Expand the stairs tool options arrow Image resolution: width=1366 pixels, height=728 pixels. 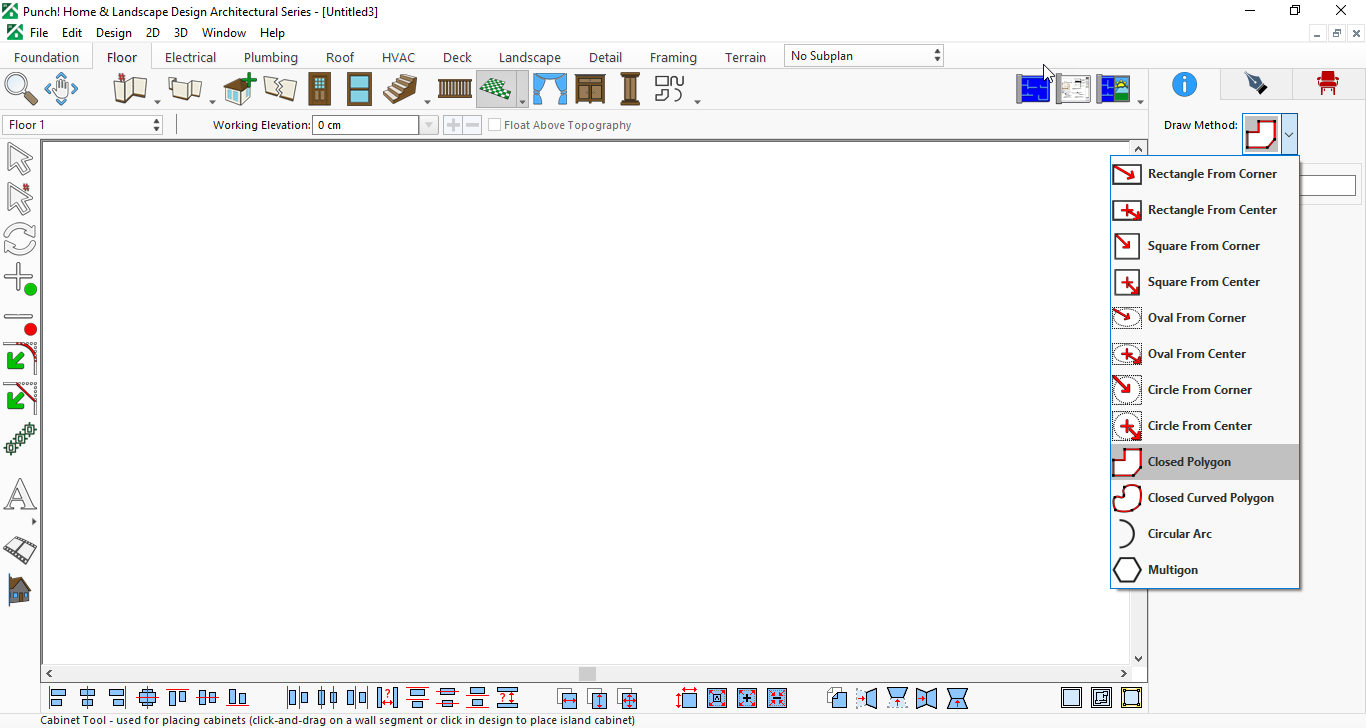pos(427,101)
